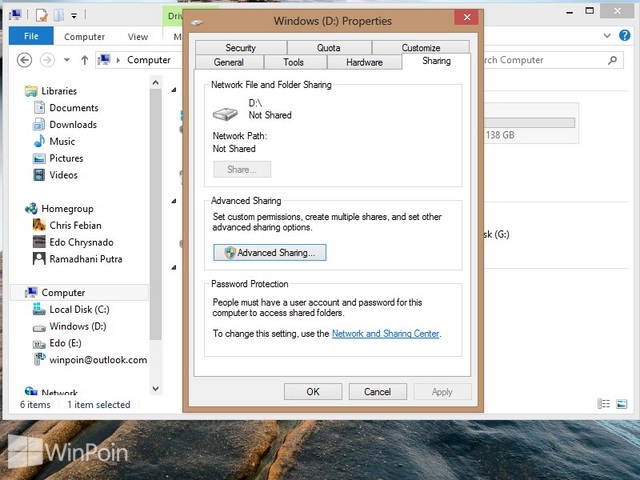640x480 pixels.
Task: Click the Libraries folder icon in sidebar
Action: coord(31,91)
